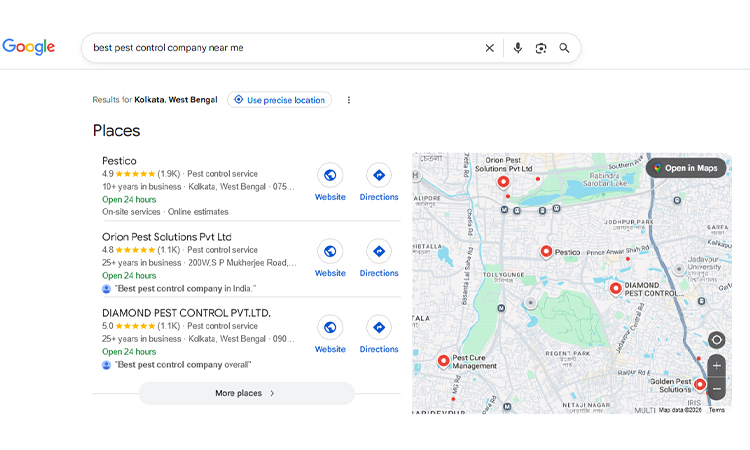Click inside the Google search box
The image size is (750, 450).
coord(280,48)
